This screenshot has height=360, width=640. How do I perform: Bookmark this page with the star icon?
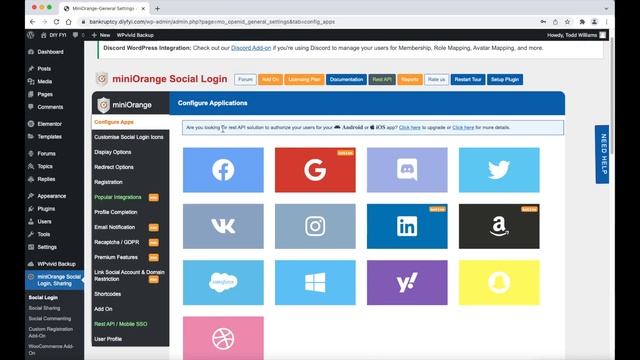pyautogui.click(x=567, y=22)
